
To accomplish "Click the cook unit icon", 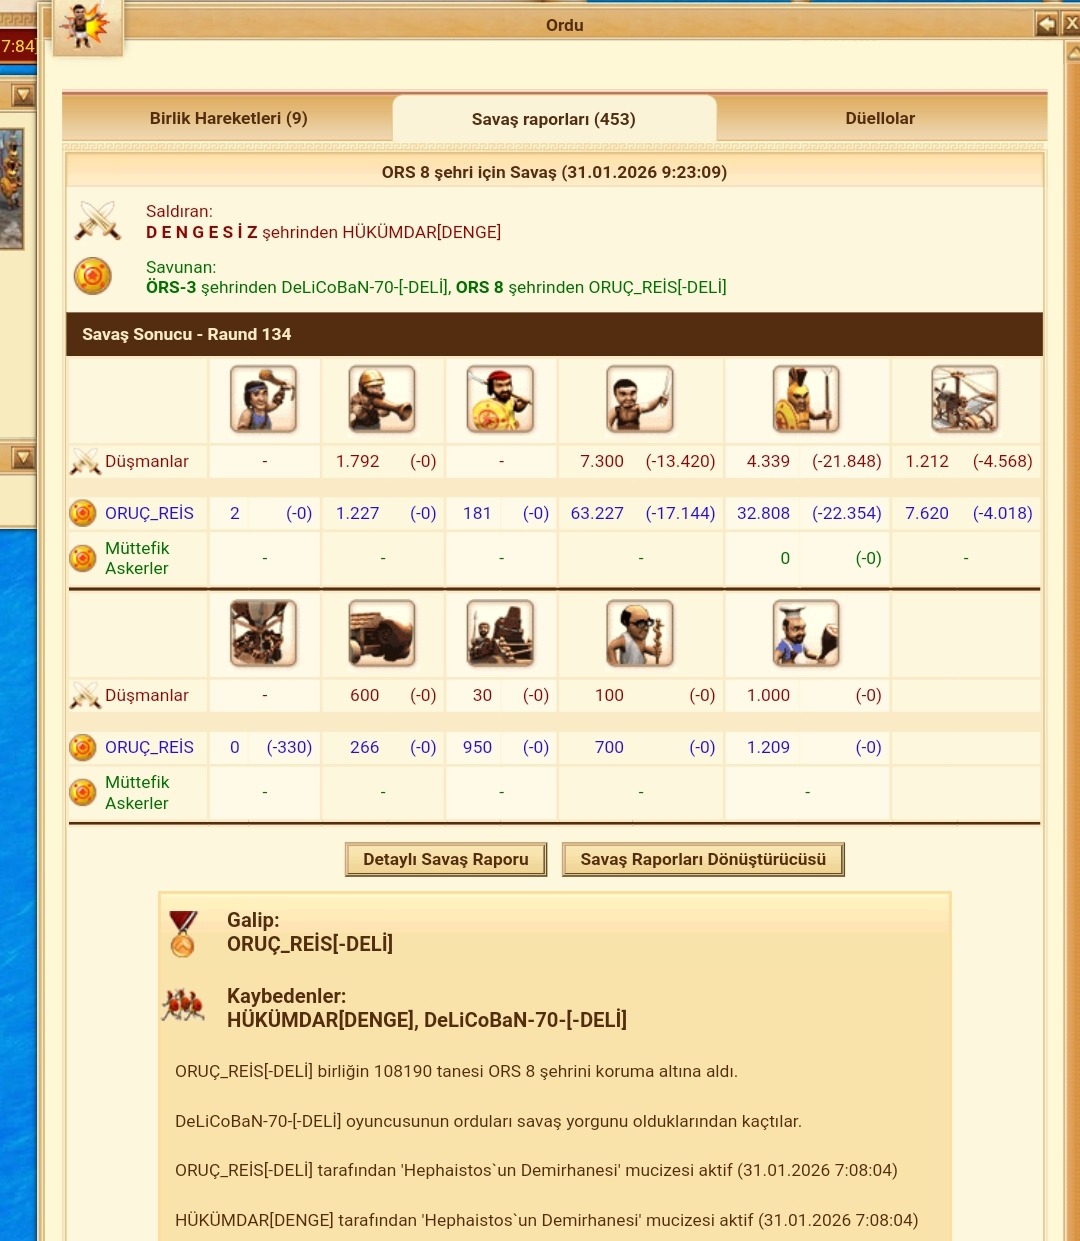I will pyautogui.click(x=806, y=633).
